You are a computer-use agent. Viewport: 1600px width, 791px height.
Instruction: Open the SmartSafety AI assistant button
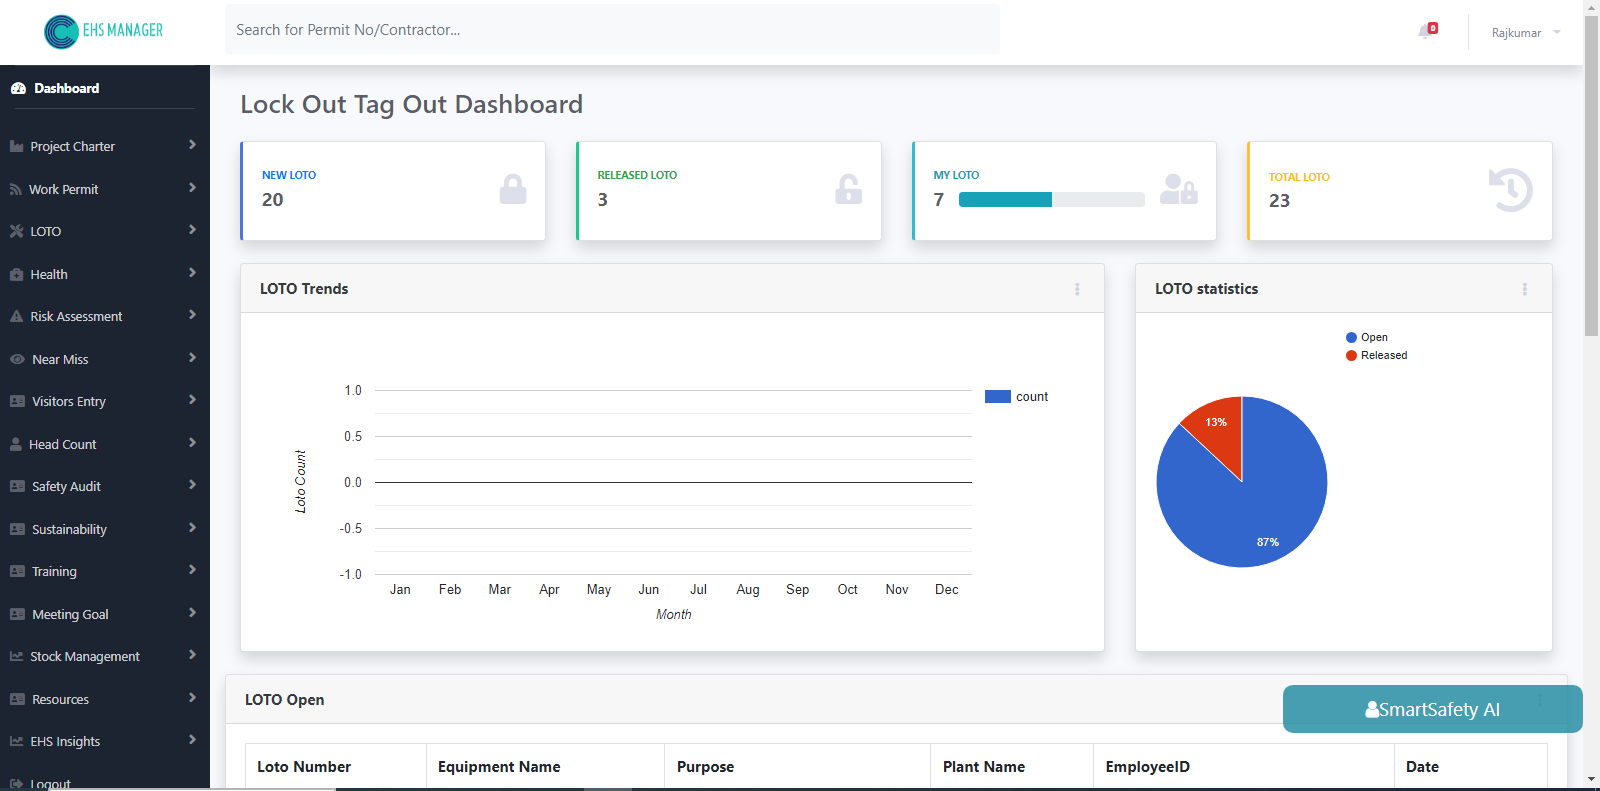point(1432,709)
